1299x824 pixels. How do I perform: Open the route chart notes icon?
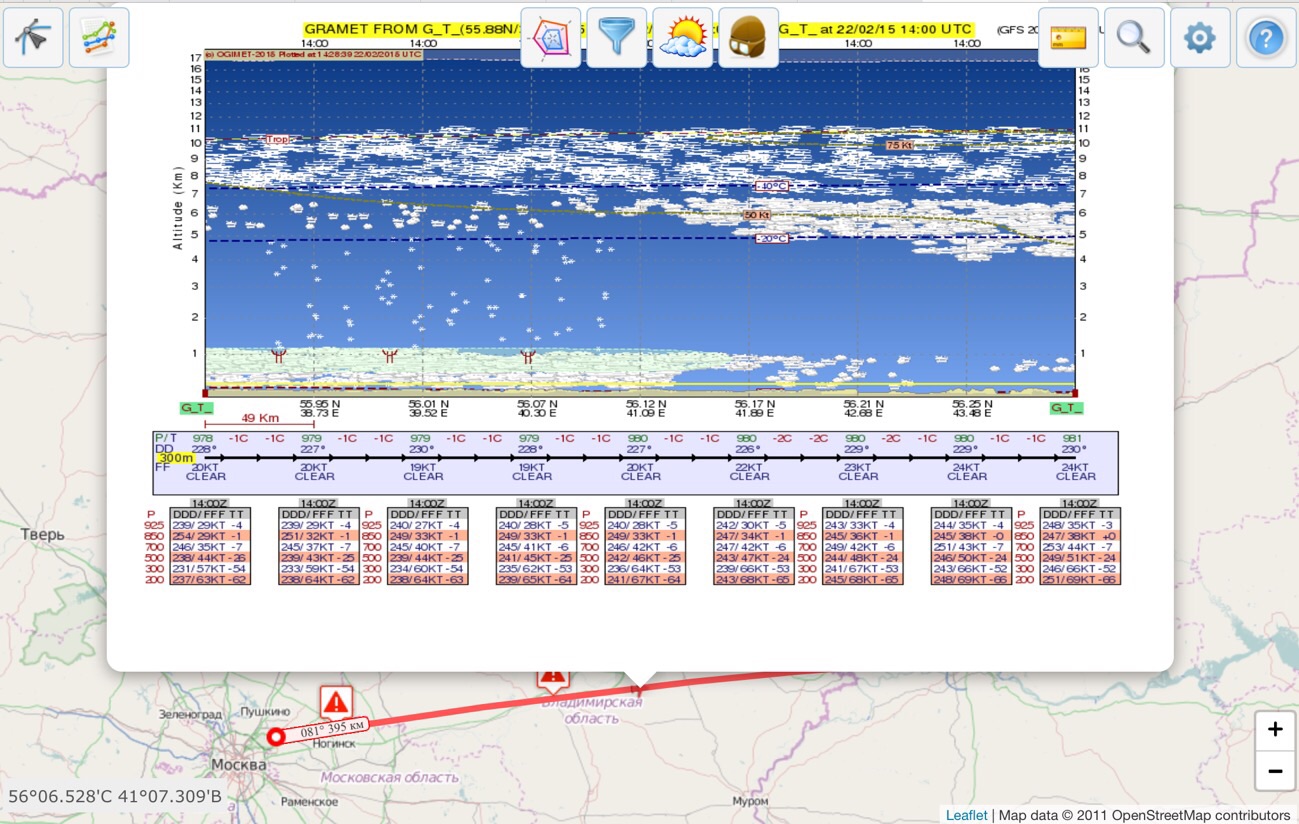point(99,38)
